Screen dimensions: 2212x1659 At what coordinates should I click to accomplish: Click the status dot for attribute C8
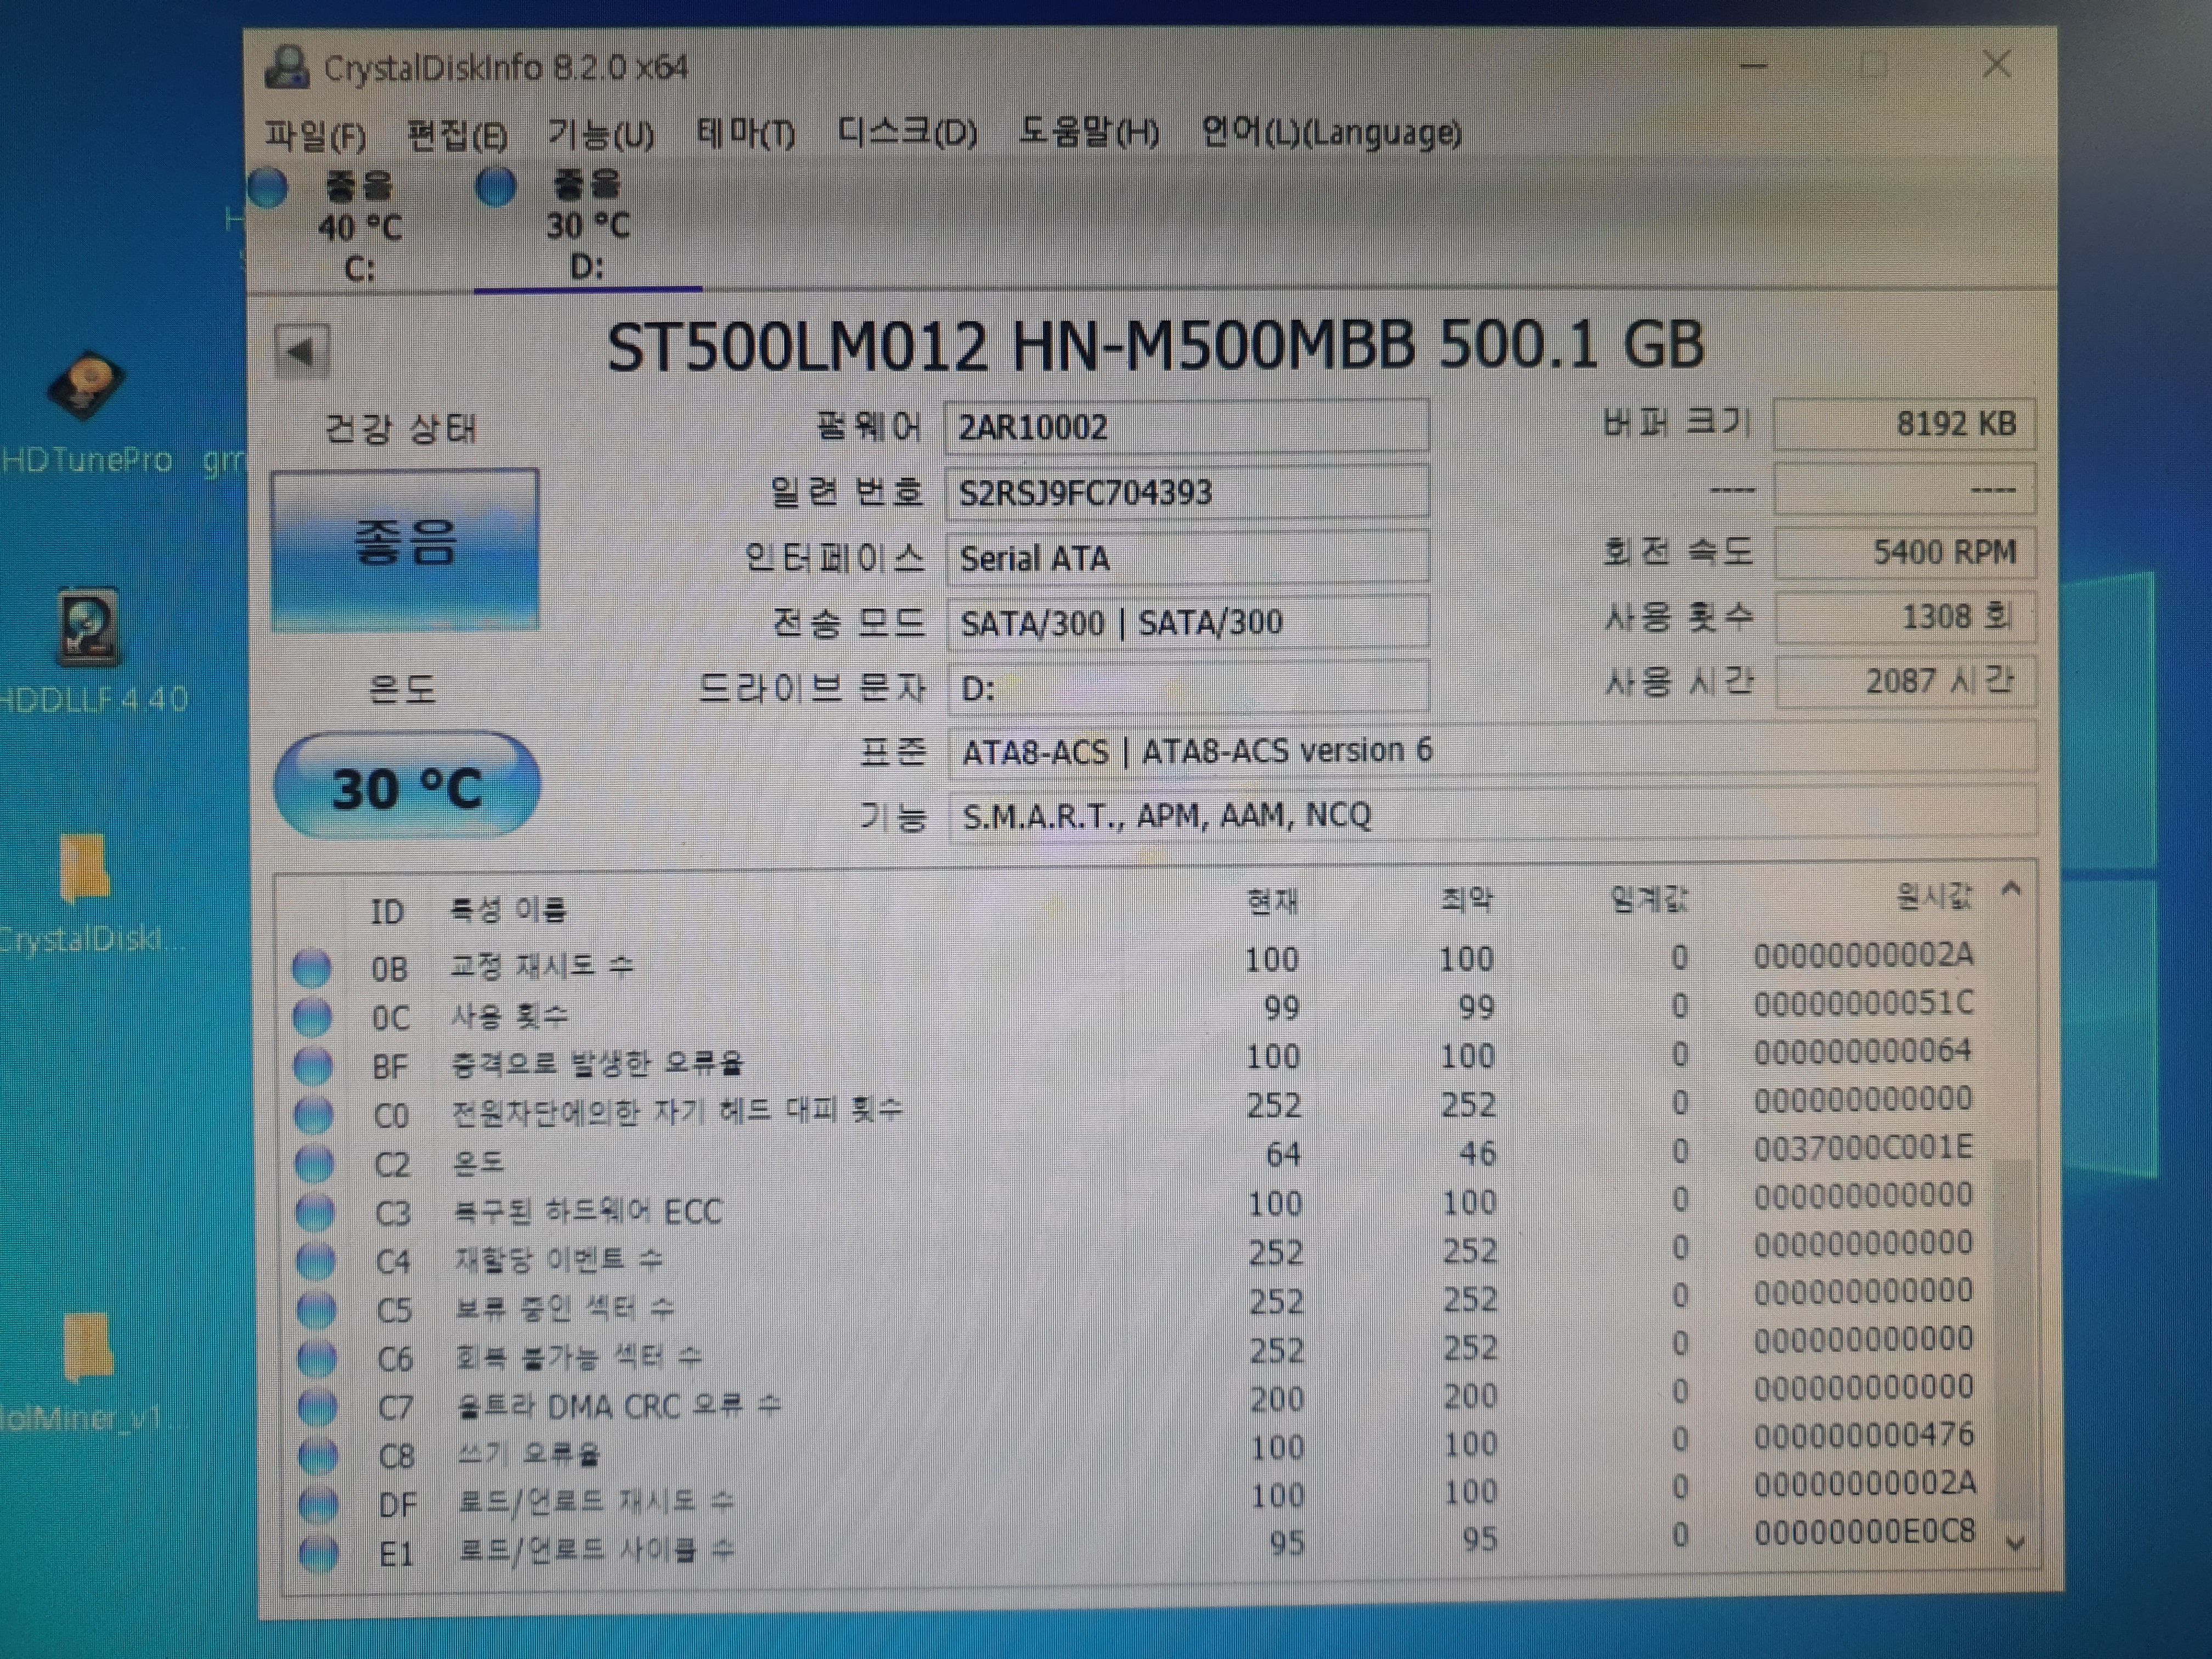(x=319, y=1456)
